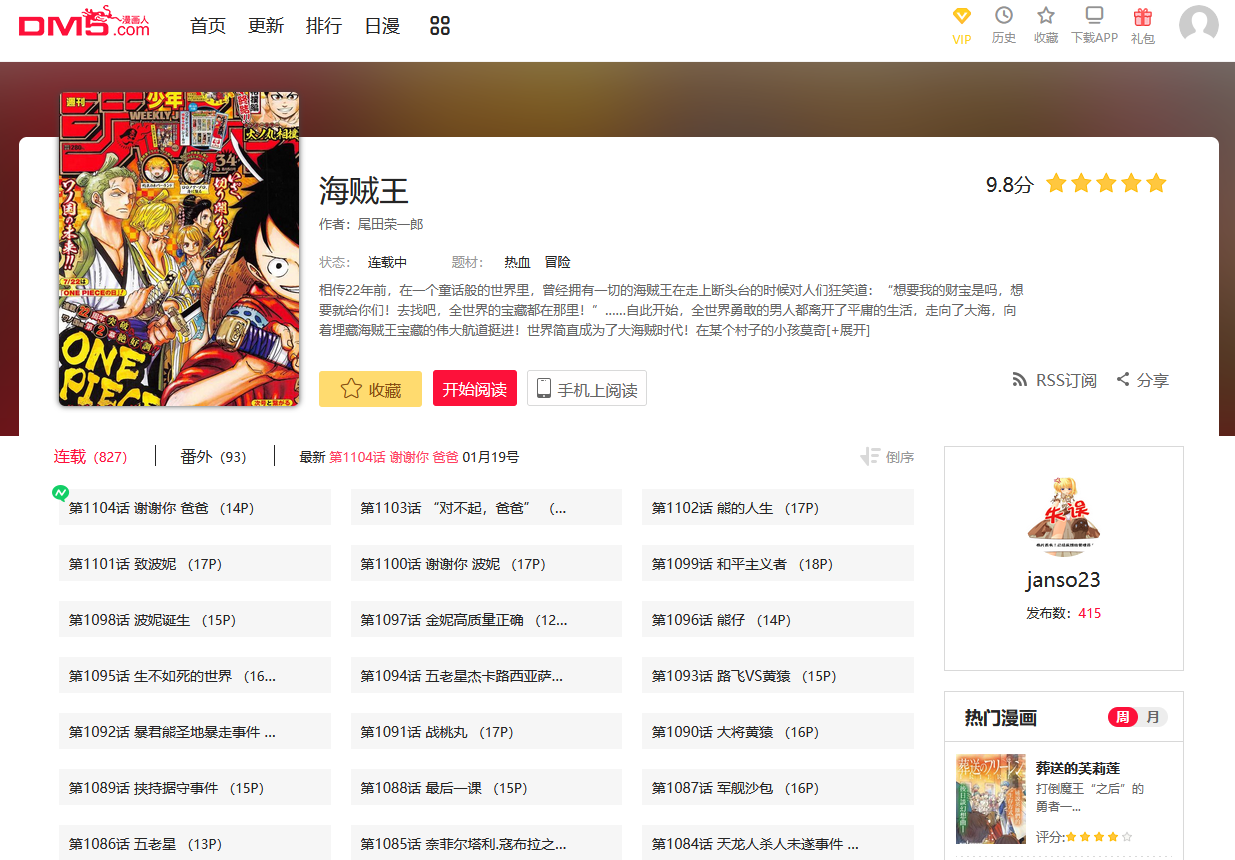
Task: Open latest chapter link 第1104话 谢谢你 爸爸
Action: [394, 457]
